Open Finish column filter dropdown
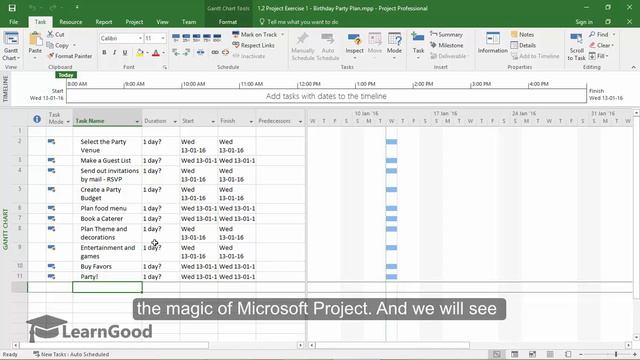The height and width of the screenshot is (360, 640). click(251, 122)
